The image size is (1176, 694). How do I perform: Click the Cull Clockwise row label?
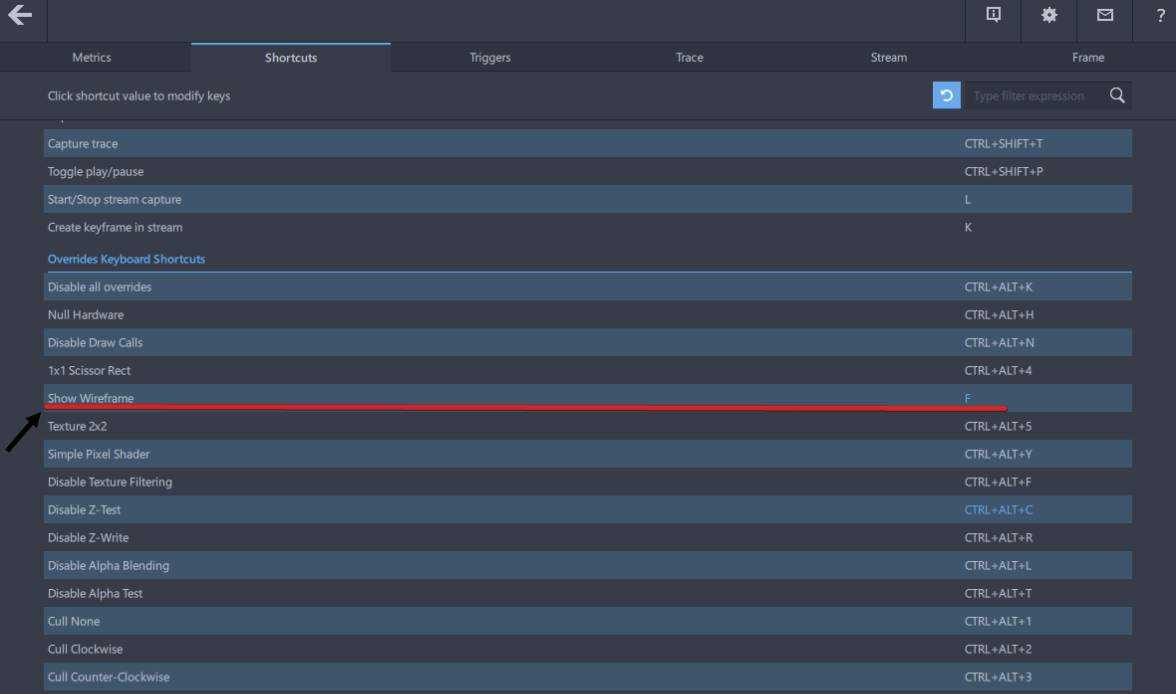(x=85, y=649)
